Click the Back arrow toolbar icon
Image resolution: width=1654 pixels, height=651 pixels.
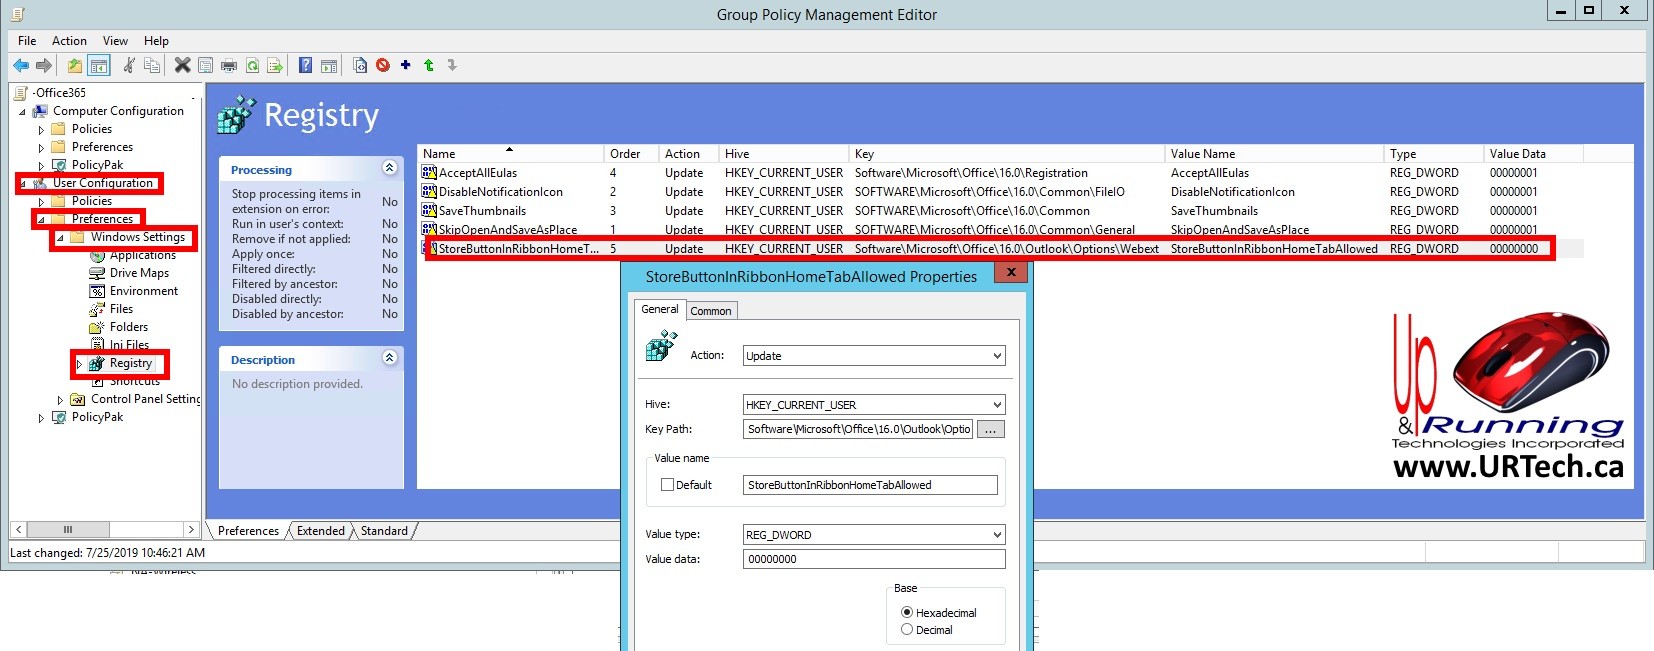[20, 66]
